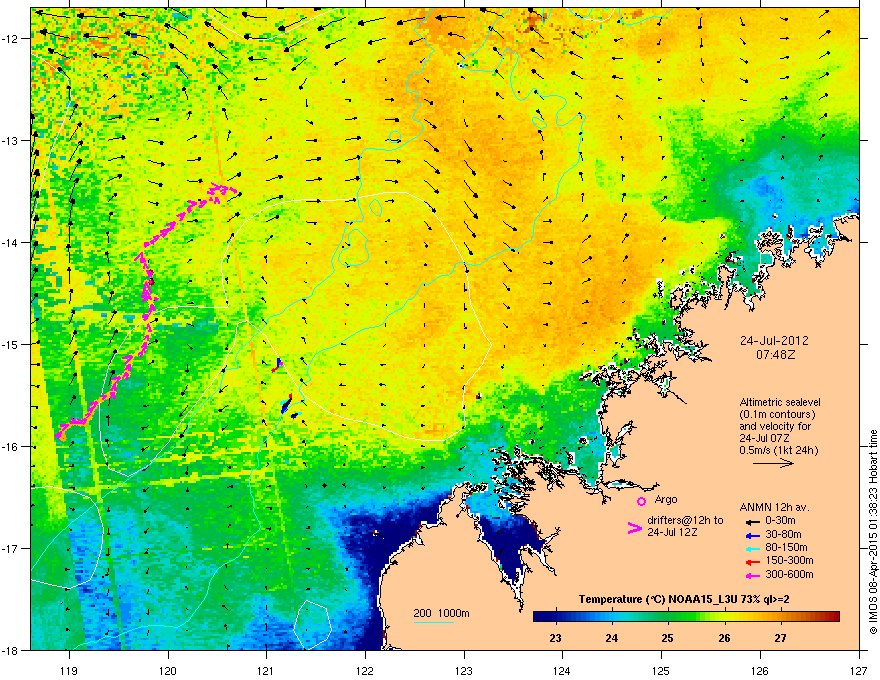This screenshot has height=680, width=880.
Task: Click the IMOS copyright timestamp text
Action: pyautogui.click(x=873, y=532)
